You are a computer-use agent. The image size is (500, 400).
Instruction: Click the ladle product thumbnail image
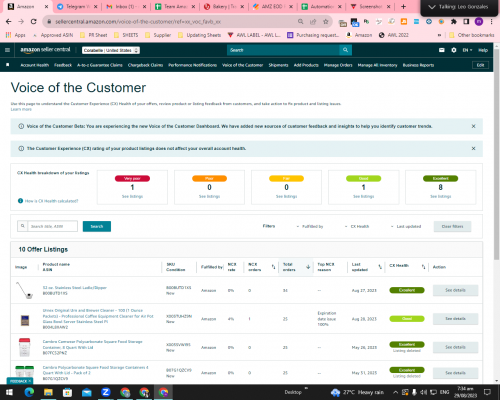pos(24,290)
